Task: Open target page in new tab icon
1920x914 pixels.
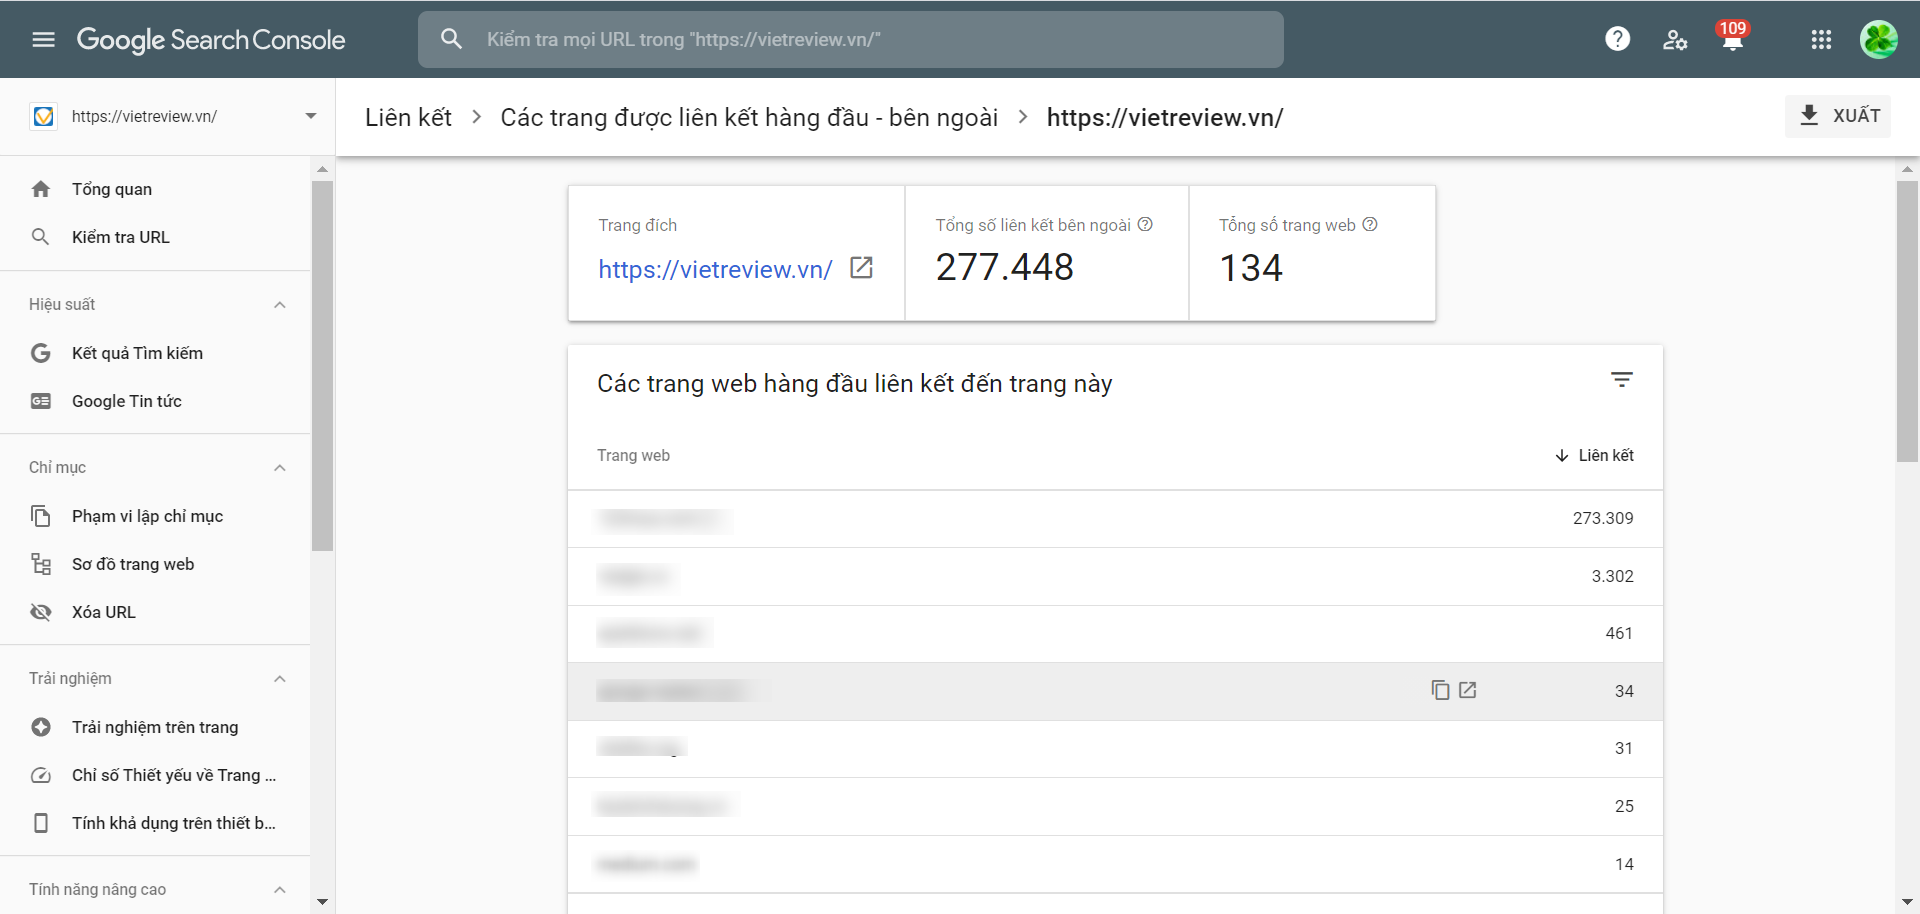Action: coord(861,268)
